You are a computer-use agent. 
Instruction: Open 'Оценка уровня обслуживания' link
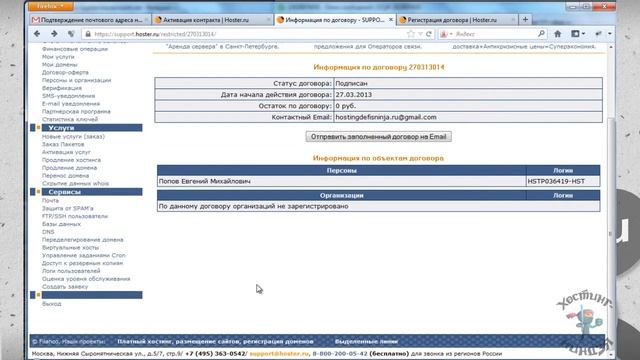click(86, 279)
